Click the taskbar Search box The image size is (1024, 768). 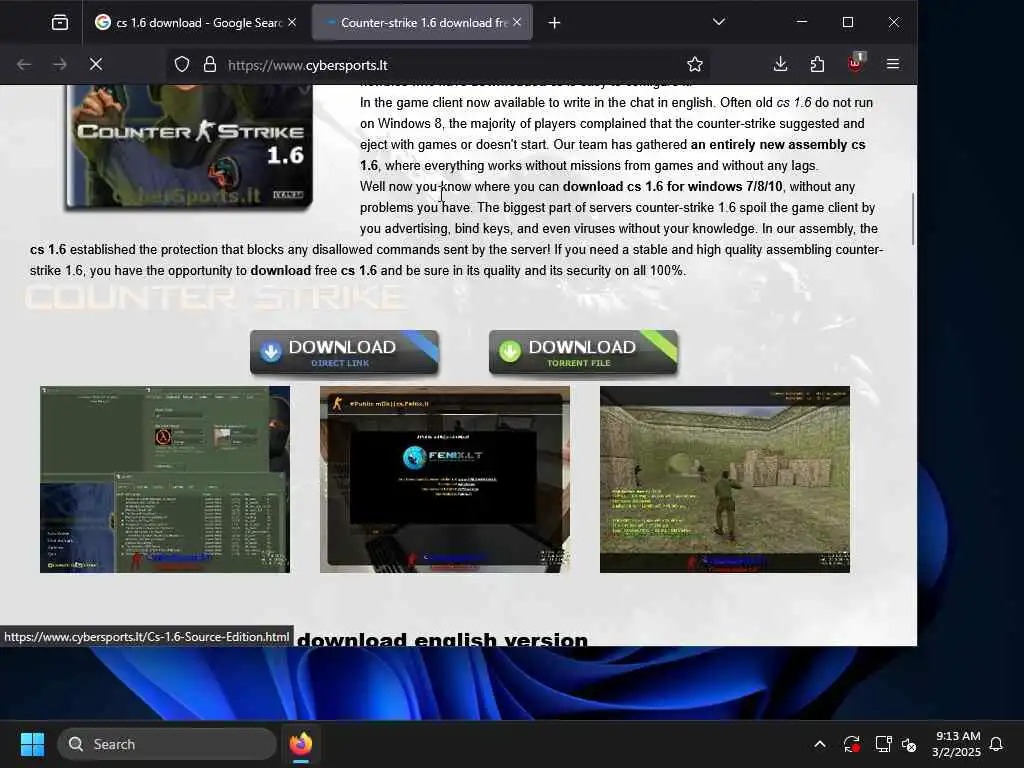(x=167, y=744)
